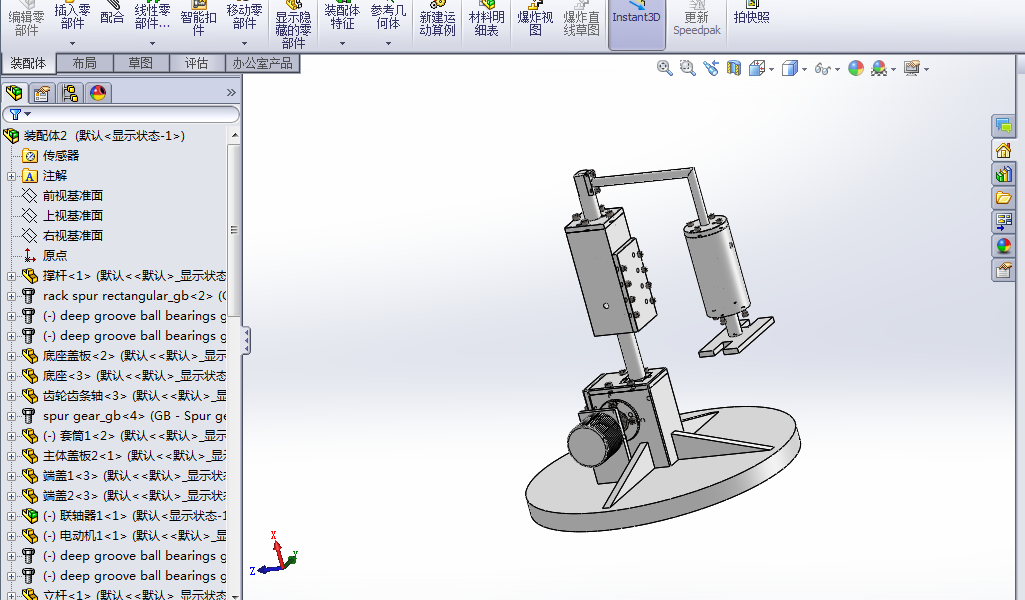
Task: Click the 拍快照 button
Action: [752, 14]
